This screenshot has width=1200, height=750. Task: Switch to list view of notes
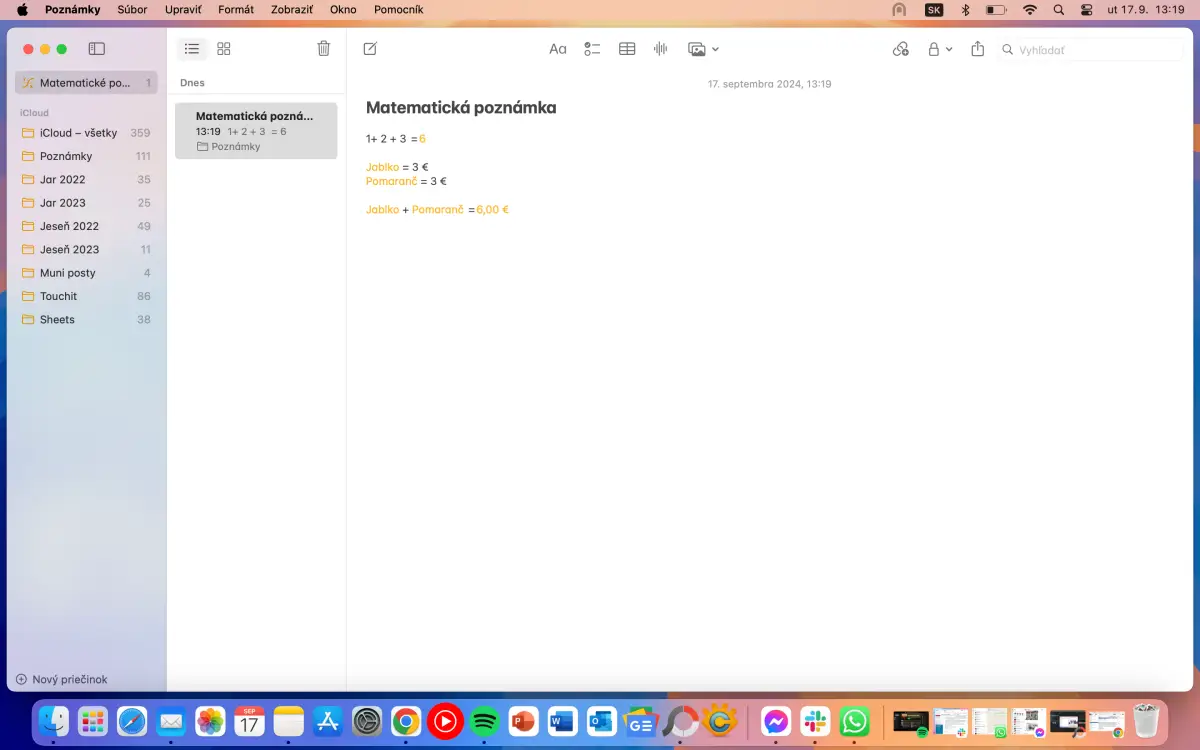pos(192,49)
